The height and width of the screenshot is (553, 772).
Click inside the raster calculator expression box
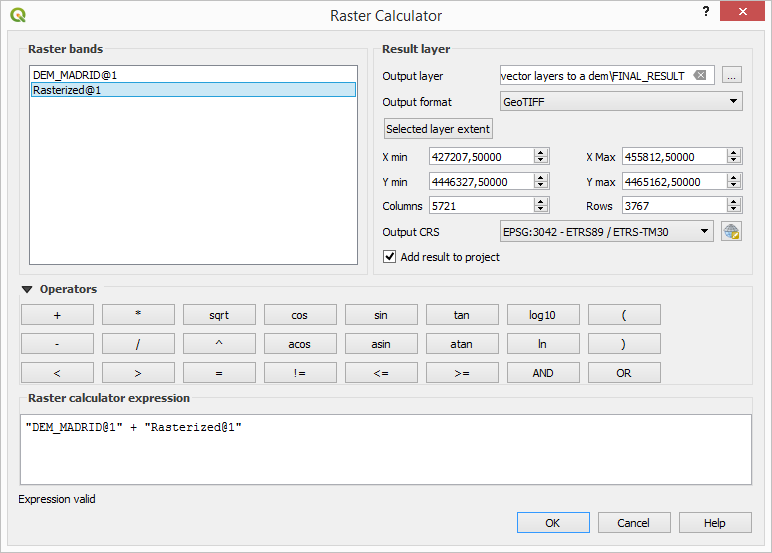tap(385, 450)
